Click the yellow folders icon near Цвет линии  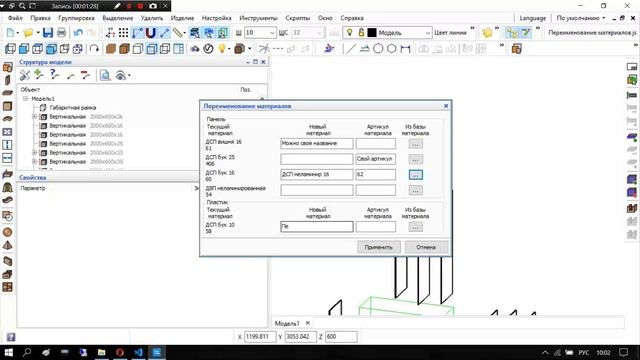487,33
